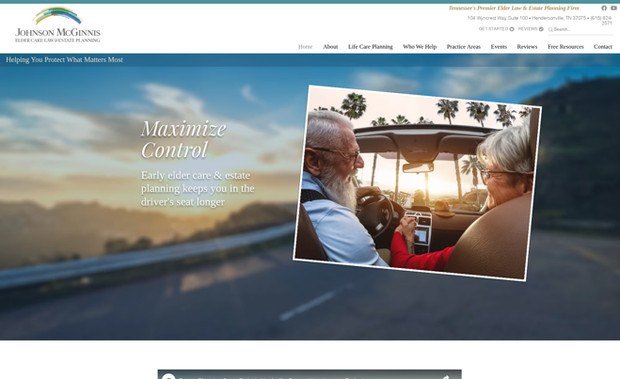Open the Facebook page icon

point(604,8)
